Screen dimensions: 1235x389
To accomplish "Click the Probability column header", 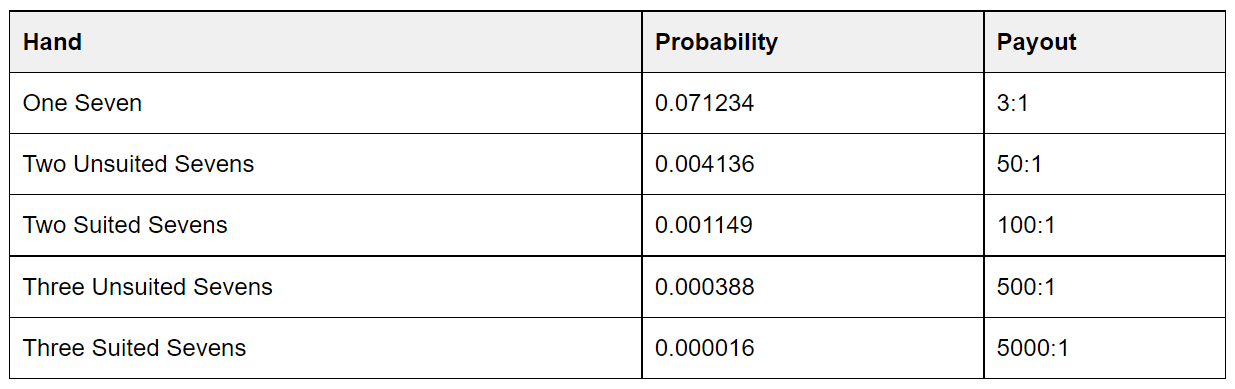I will point(813,42).
